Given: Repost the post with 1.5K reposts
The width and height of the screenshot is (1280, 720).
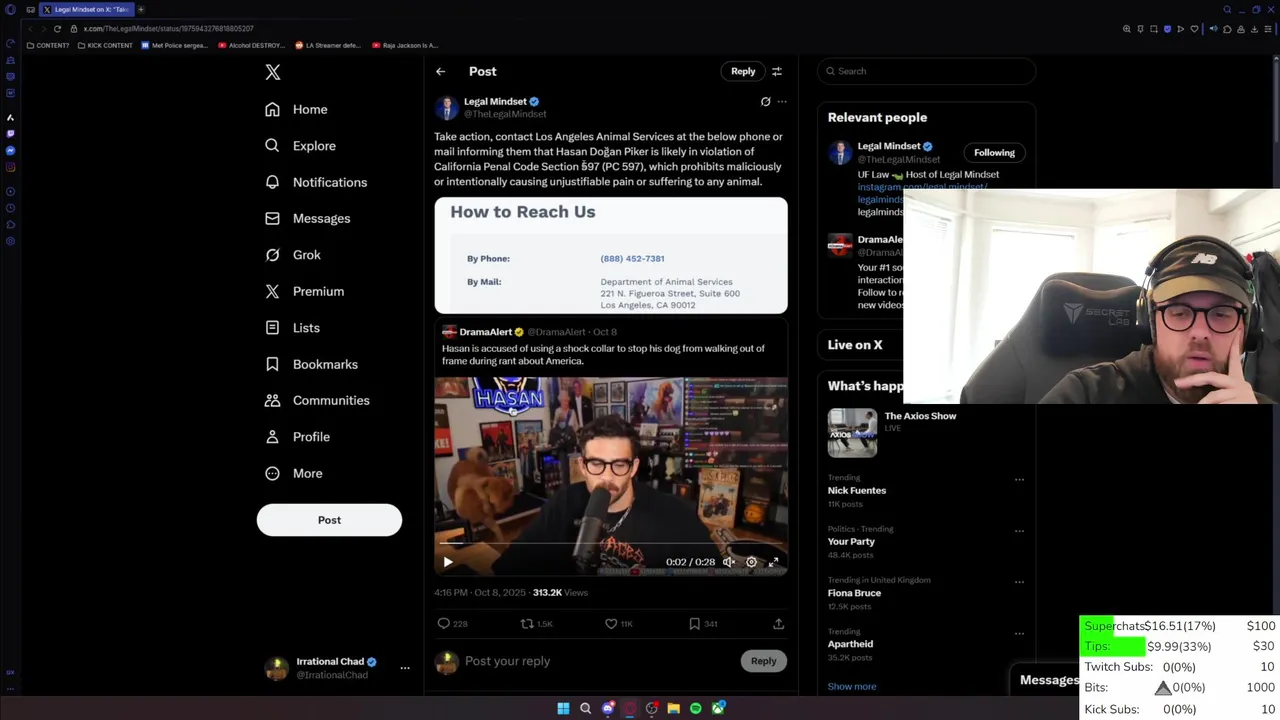Looking at the screenshot, I should pos(537,623).
